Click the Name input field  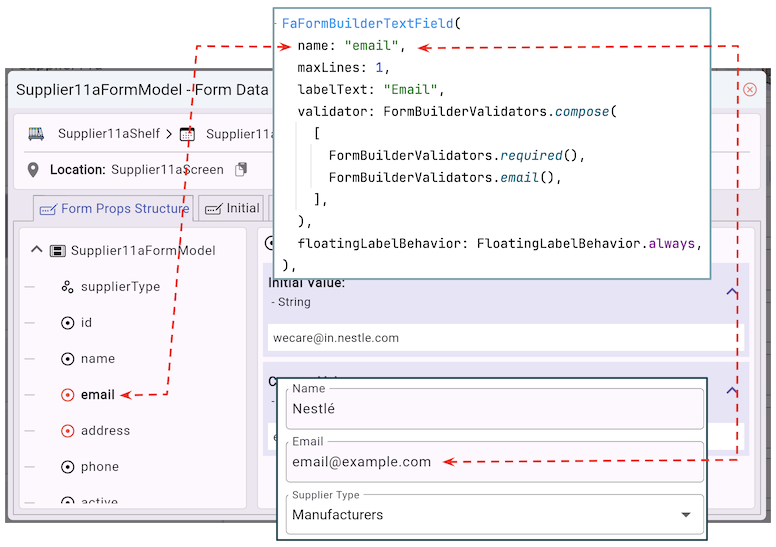click(x=494, y=409)
